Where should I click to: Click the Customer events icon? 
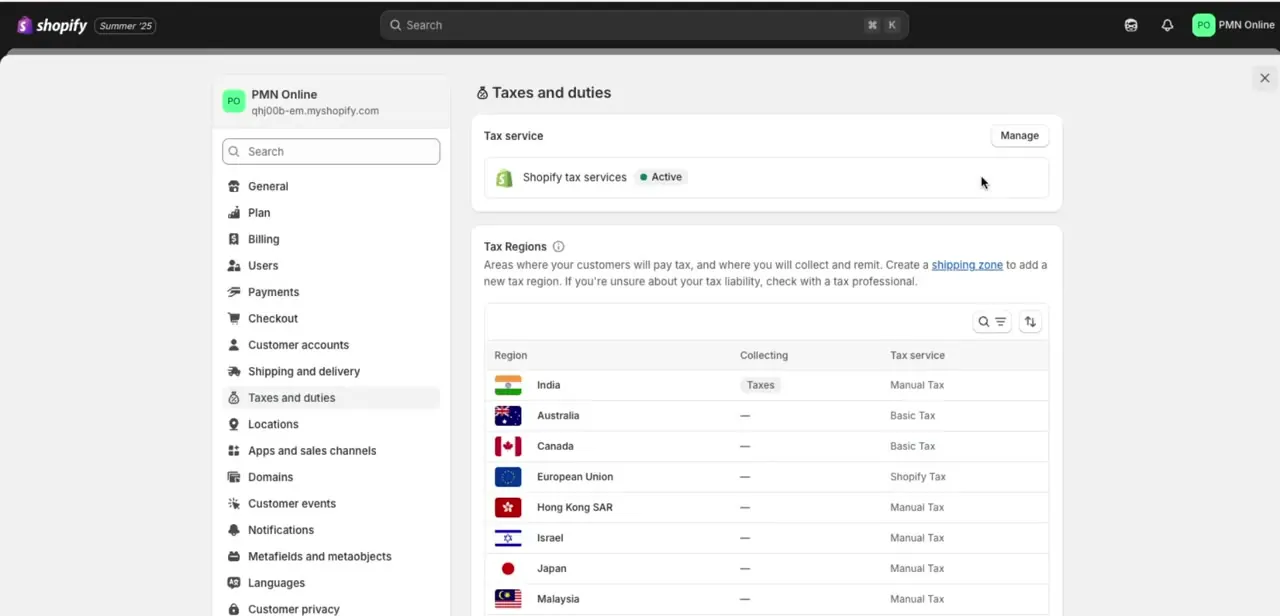coord(234,504)
